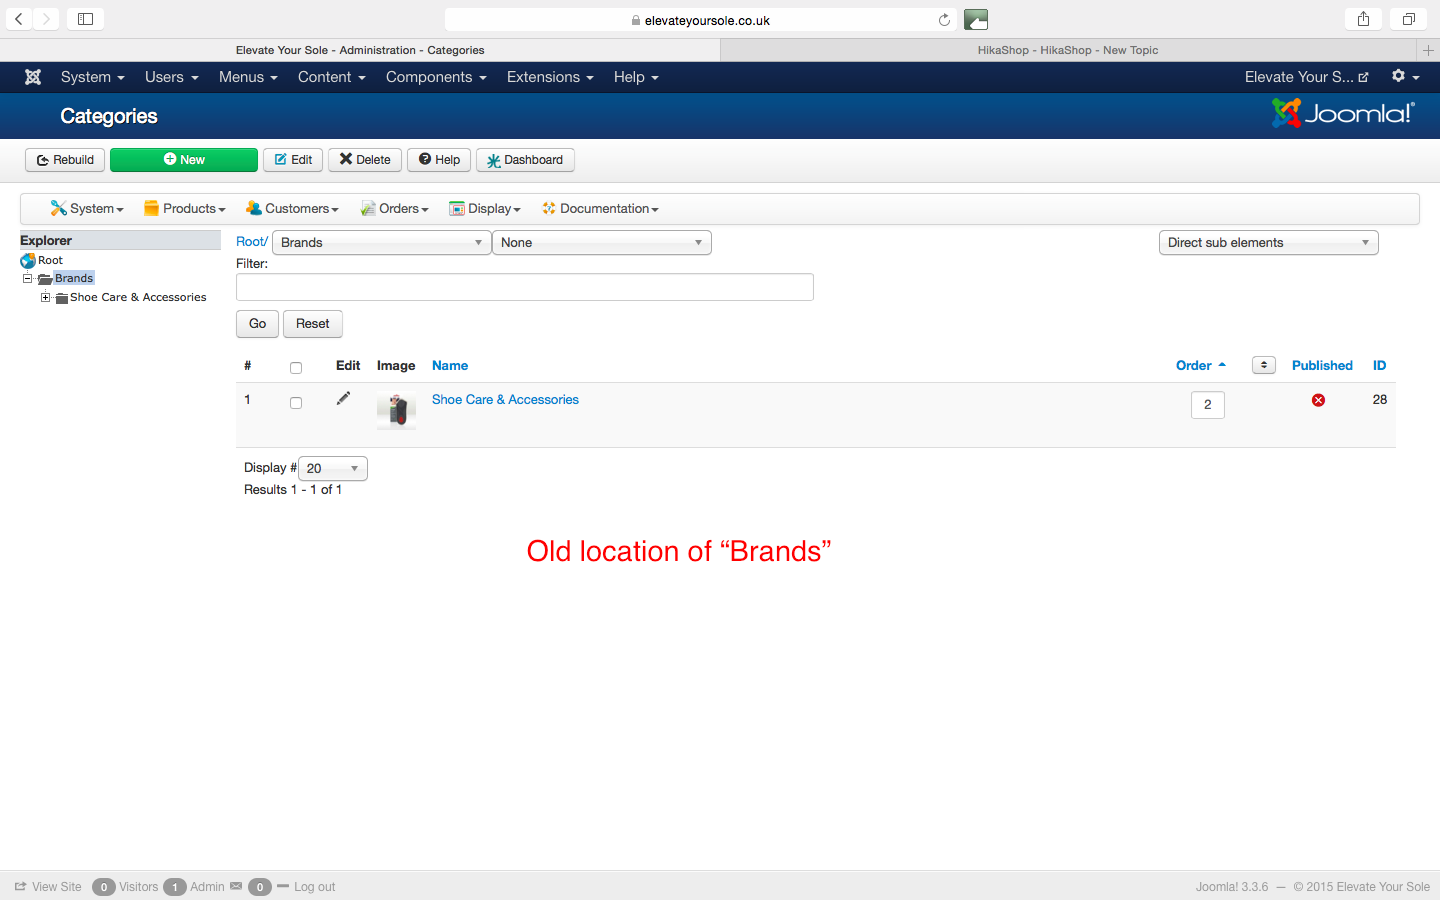Open the Joomla System menu
The width and height of the screenshot is (1440, 900).
click(93, 77)
